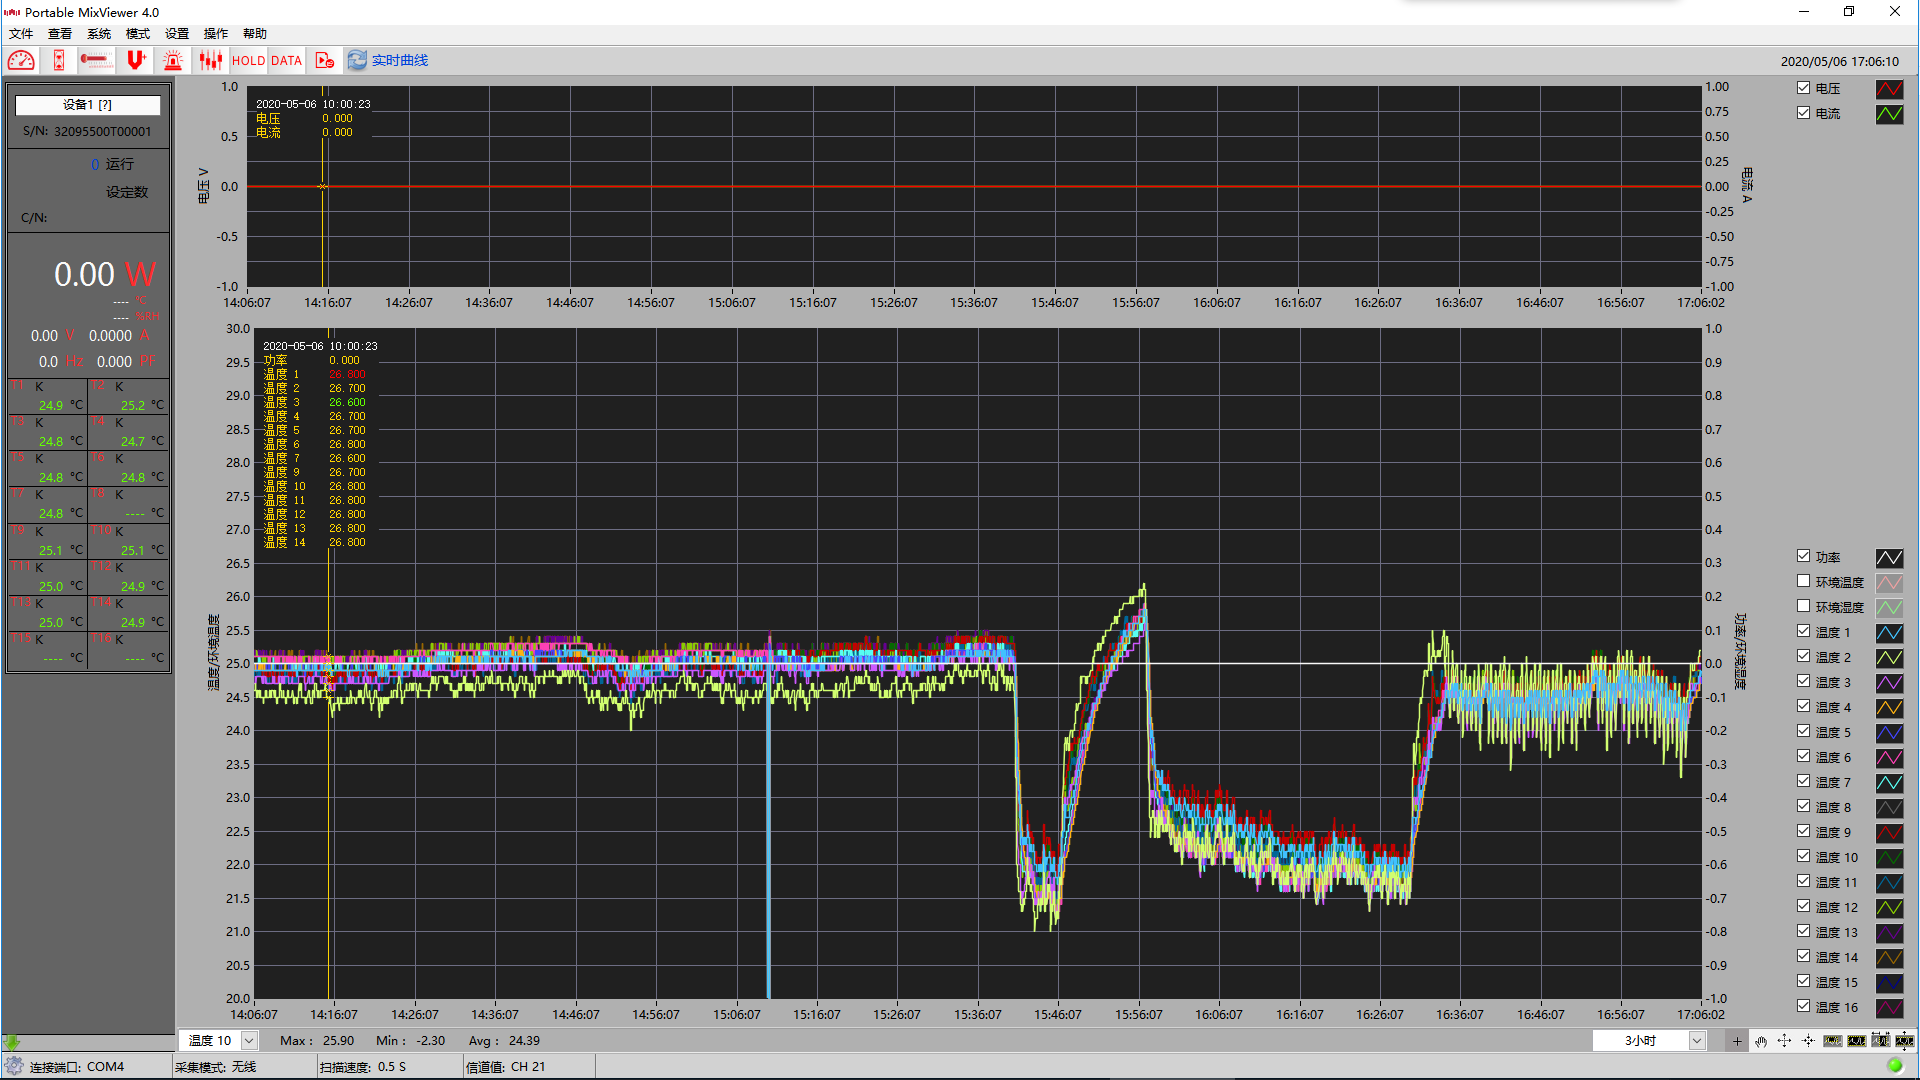Viewport: 1920px width, 1080px height.
Task: Open the 设备1 device selector
Action: [88, 105]
